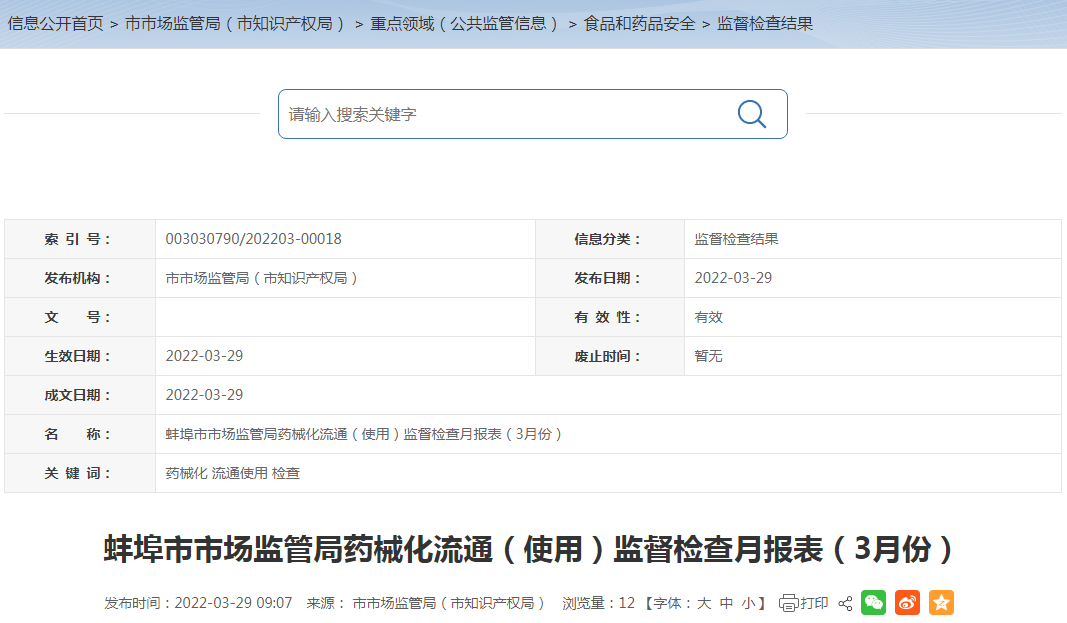Open 重点领域（公共监管信息） breadcrumb
This screenshot has height=623, width=1067.
465,24
